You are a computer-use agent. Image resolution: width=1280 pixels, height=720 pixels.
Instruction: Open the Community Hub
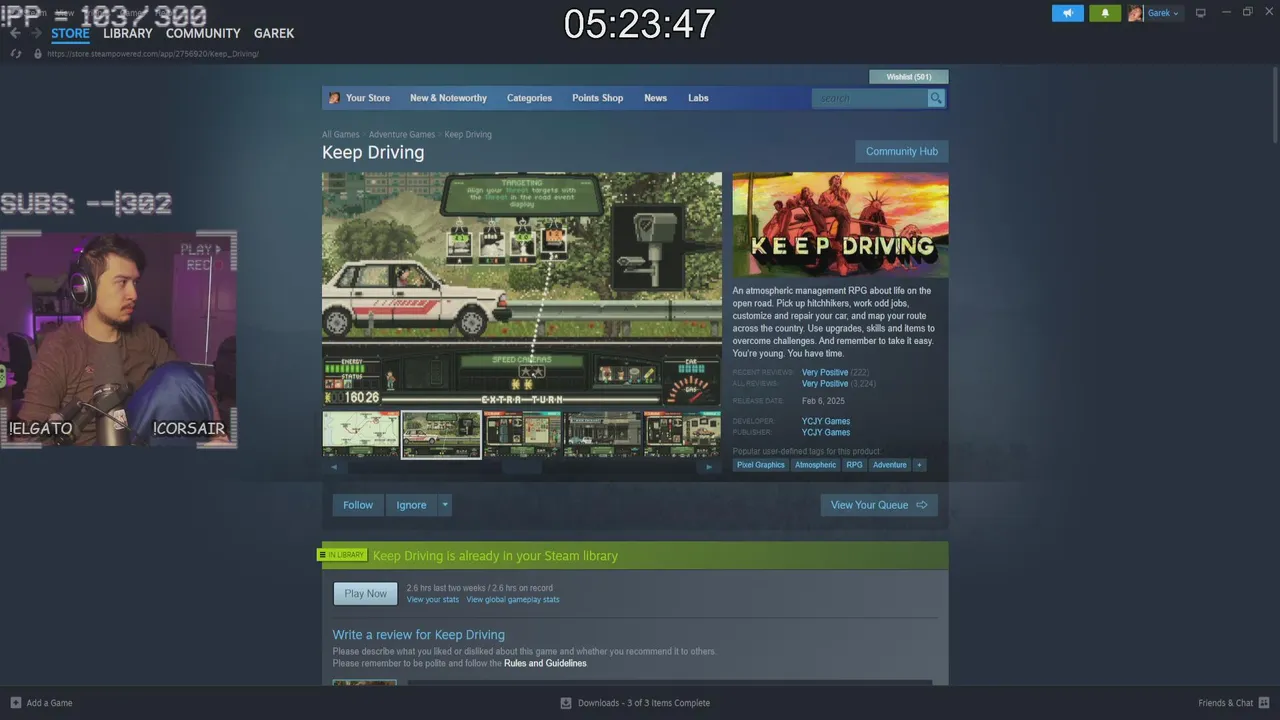(902, 151)
